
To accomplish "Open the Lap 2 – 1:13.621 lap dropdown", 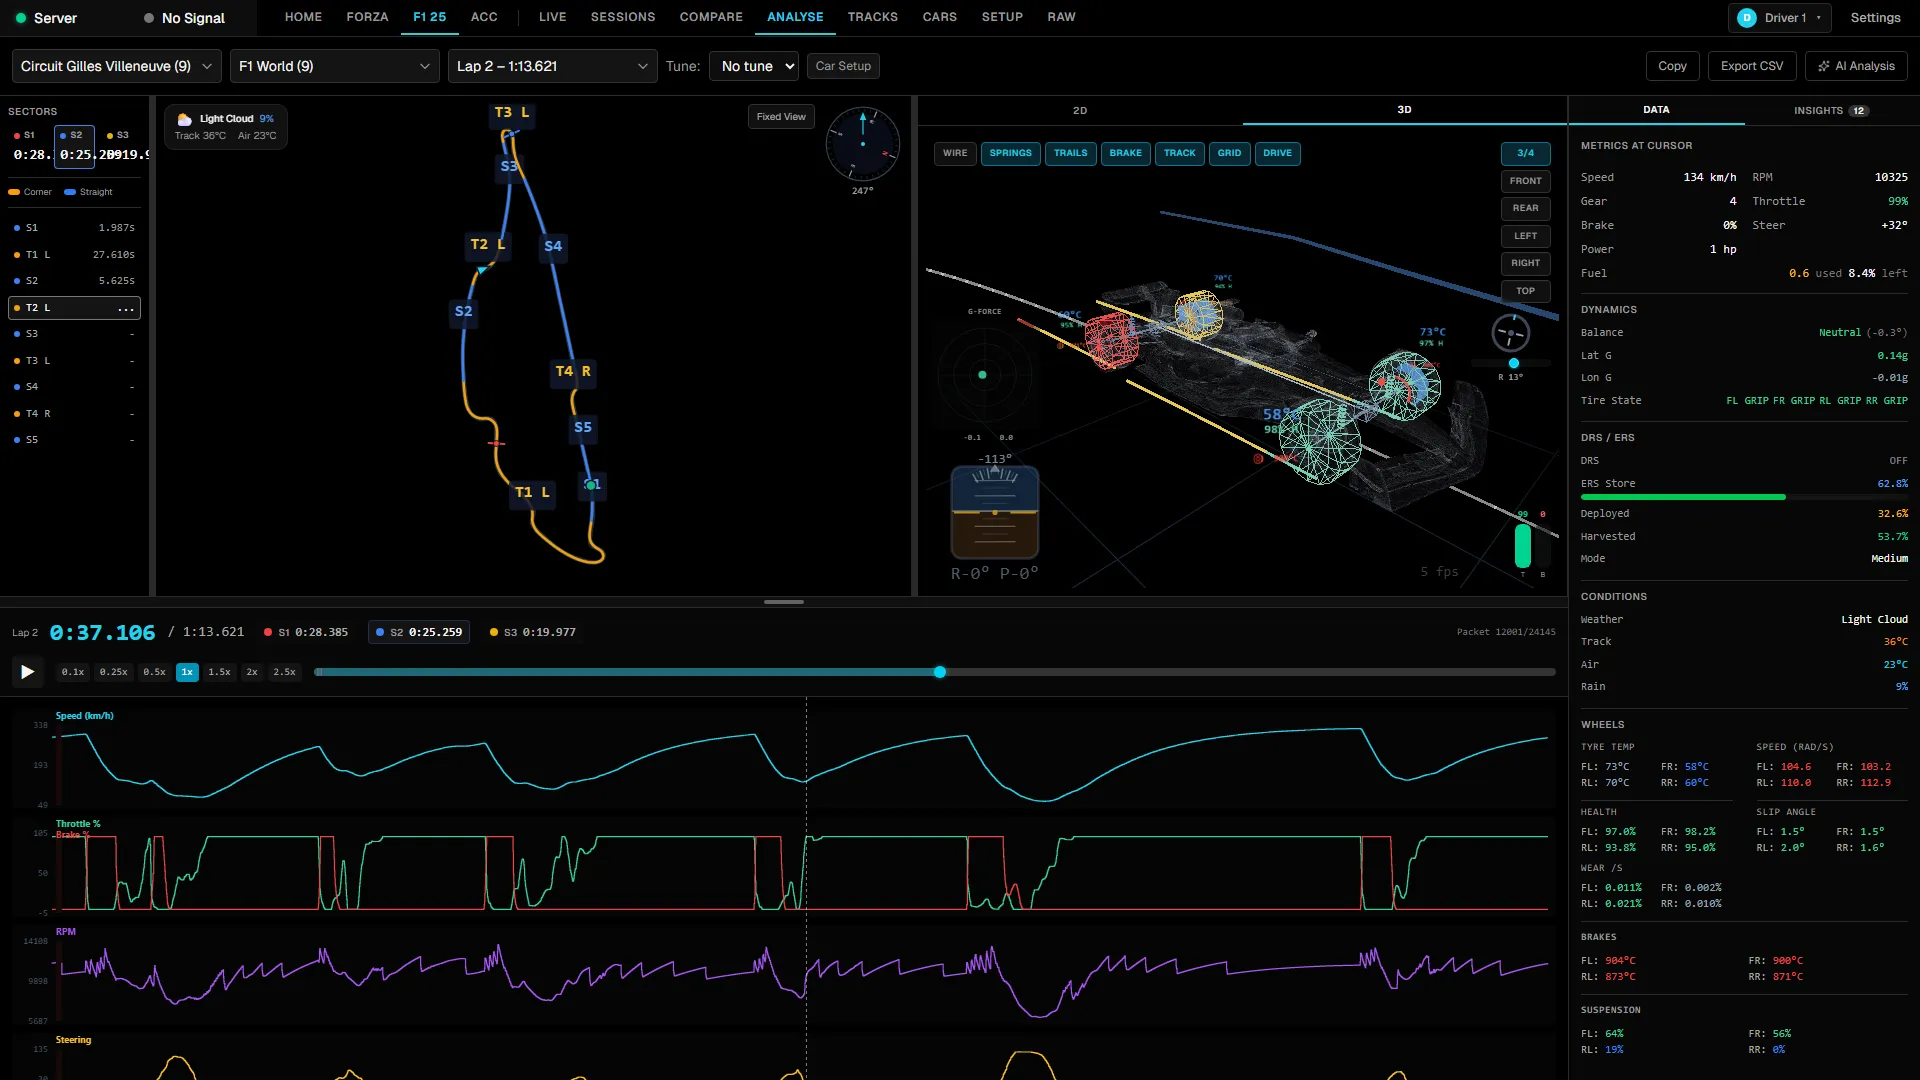I will [x=553, y=66].
